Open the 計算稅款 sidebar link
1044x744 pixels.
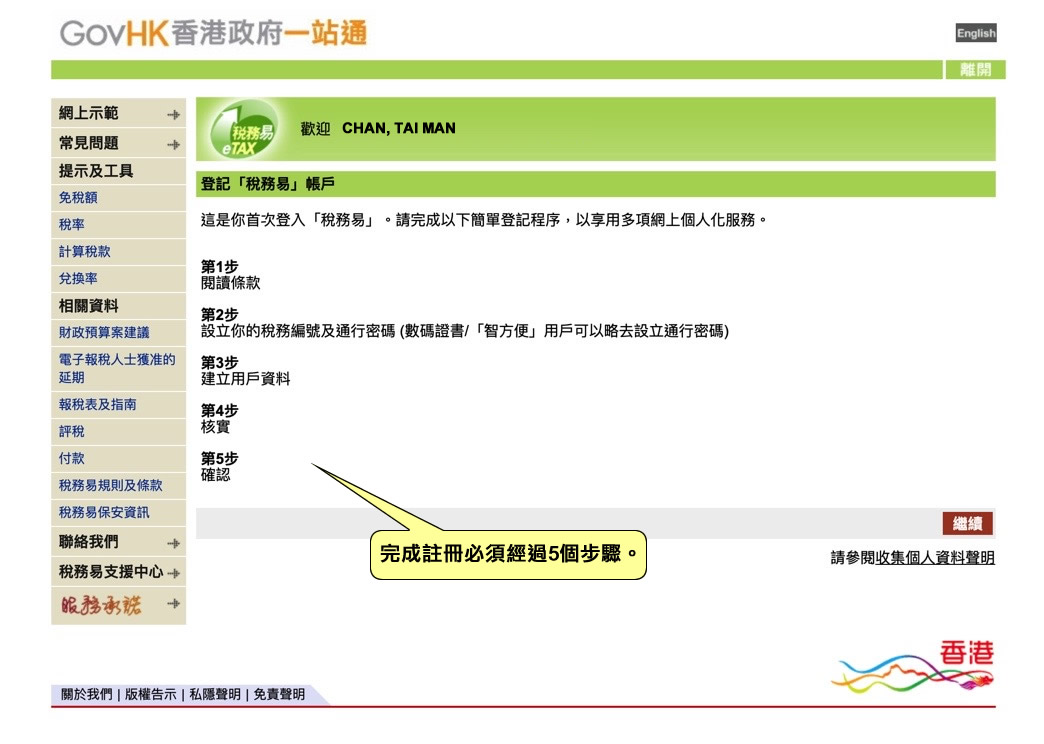pyautogui.click(x=85, y=252)
